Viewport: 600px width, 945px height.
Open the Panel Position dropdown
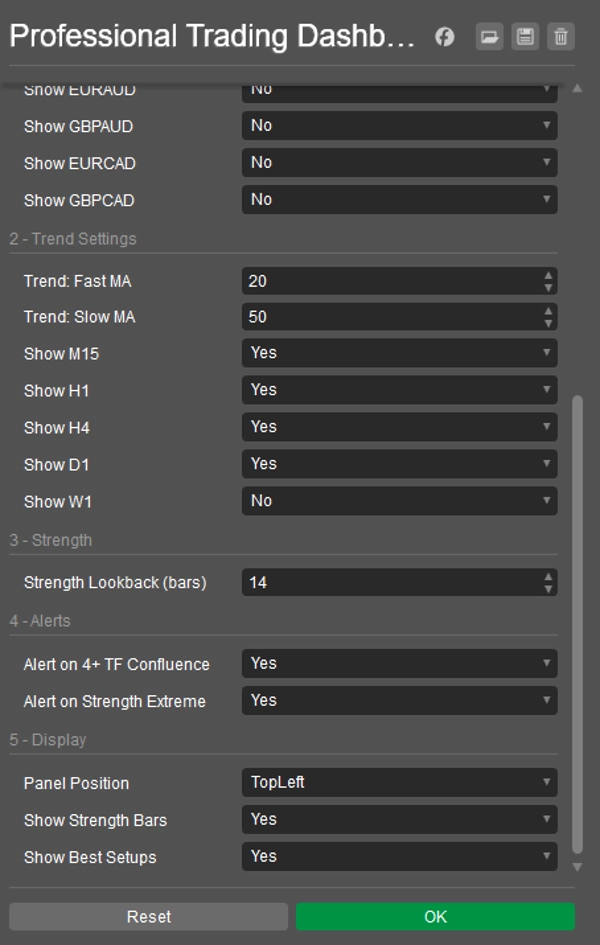click(399, 783)
